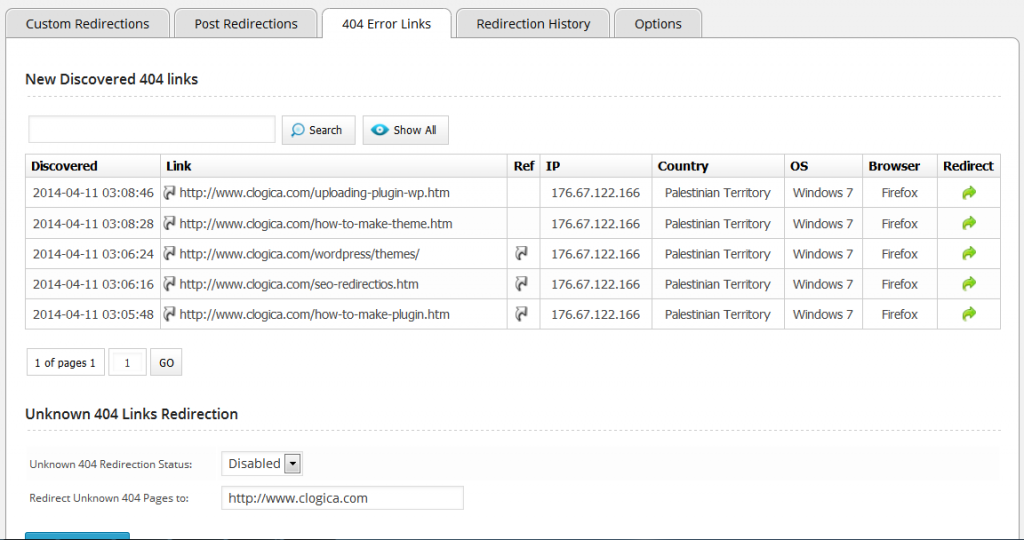The width and height of the screenshot is (1024, 540).
Task: Focus the 404 links search field
Action: point(152,130)
